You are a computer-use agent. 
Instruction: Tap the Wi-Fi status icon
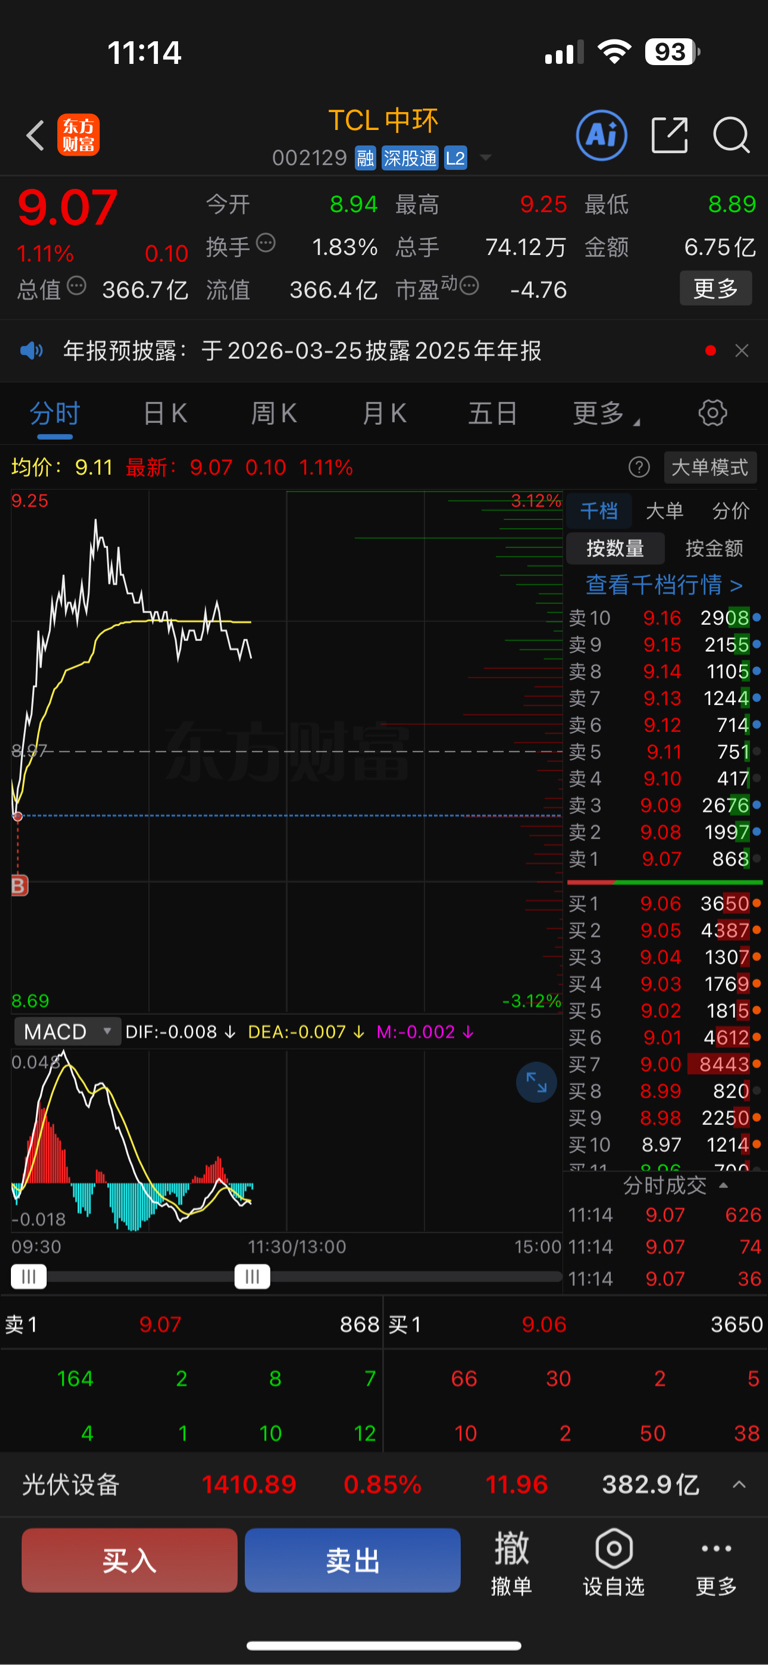[x=614, y=52]
